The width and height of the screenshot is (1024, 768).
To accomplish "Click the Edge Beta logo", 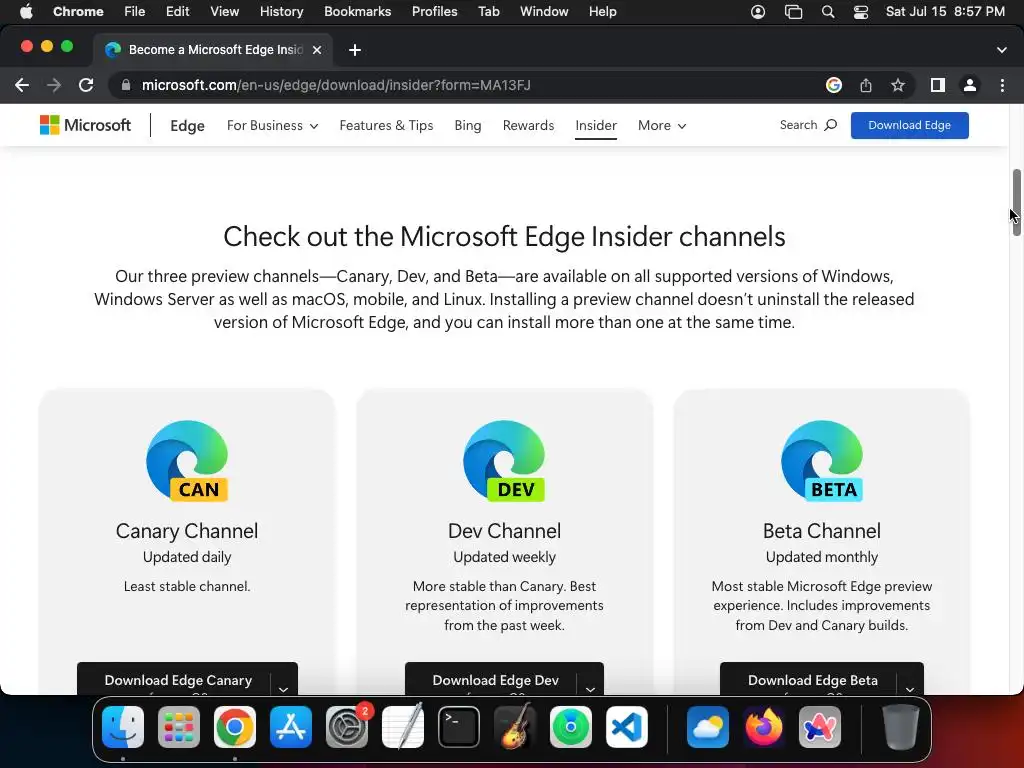I will (822, 461).
